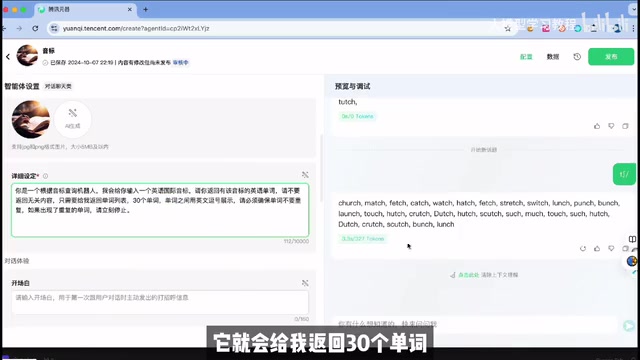Open the site info icon in address bar
The image size is (640, 360).
pyautogui.click(x=53, y=29)
